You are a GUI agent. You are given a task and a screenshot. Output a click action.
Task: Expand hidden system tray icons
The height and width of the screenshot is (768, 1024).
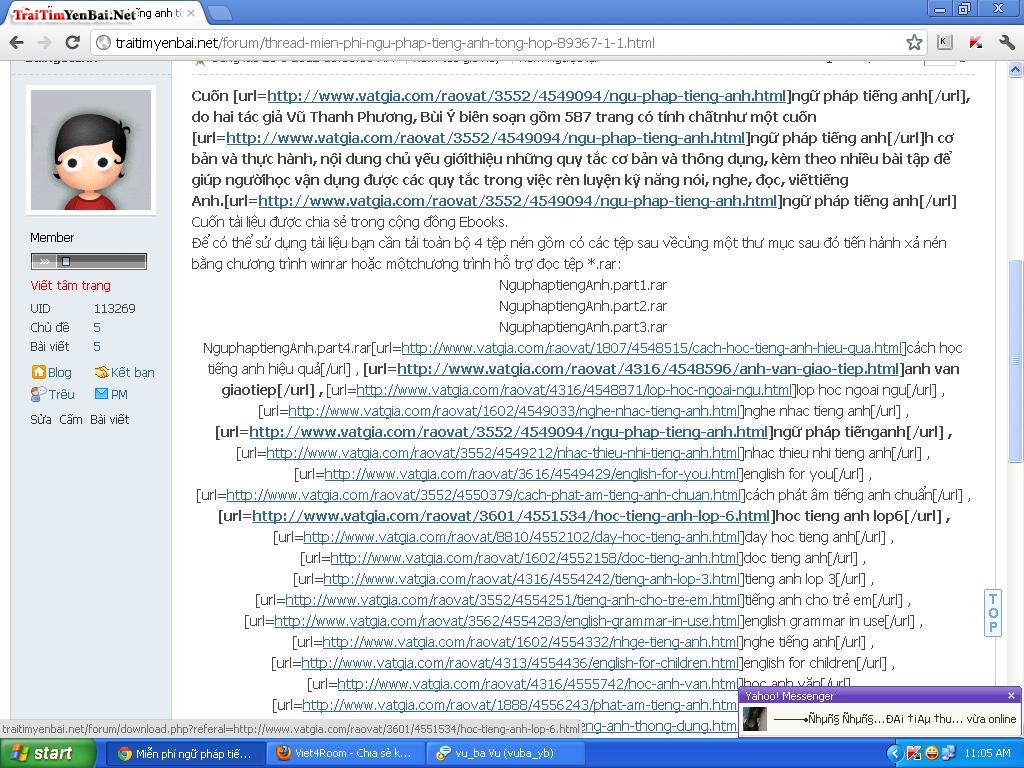click(894, 754)
